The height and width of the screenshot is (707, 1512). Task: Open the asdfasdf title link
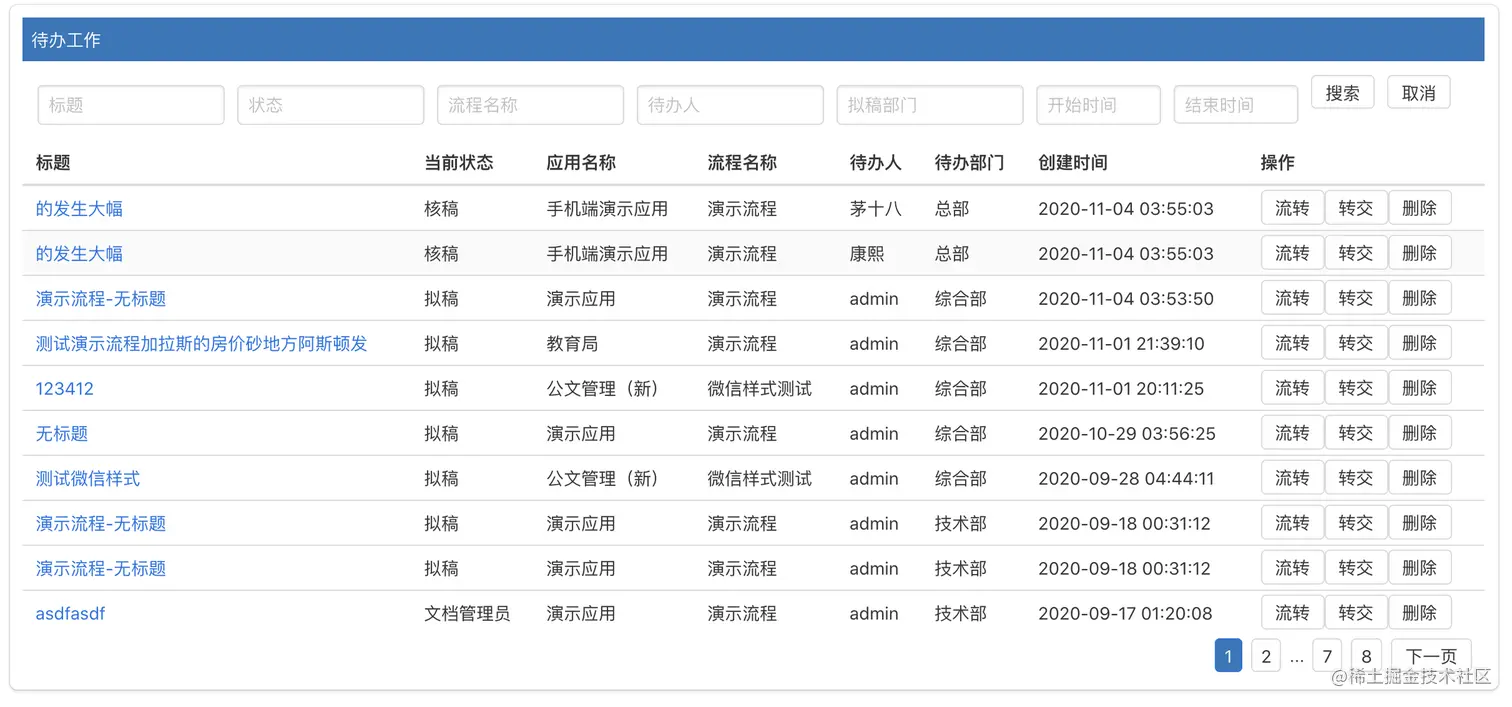(70, 614)
